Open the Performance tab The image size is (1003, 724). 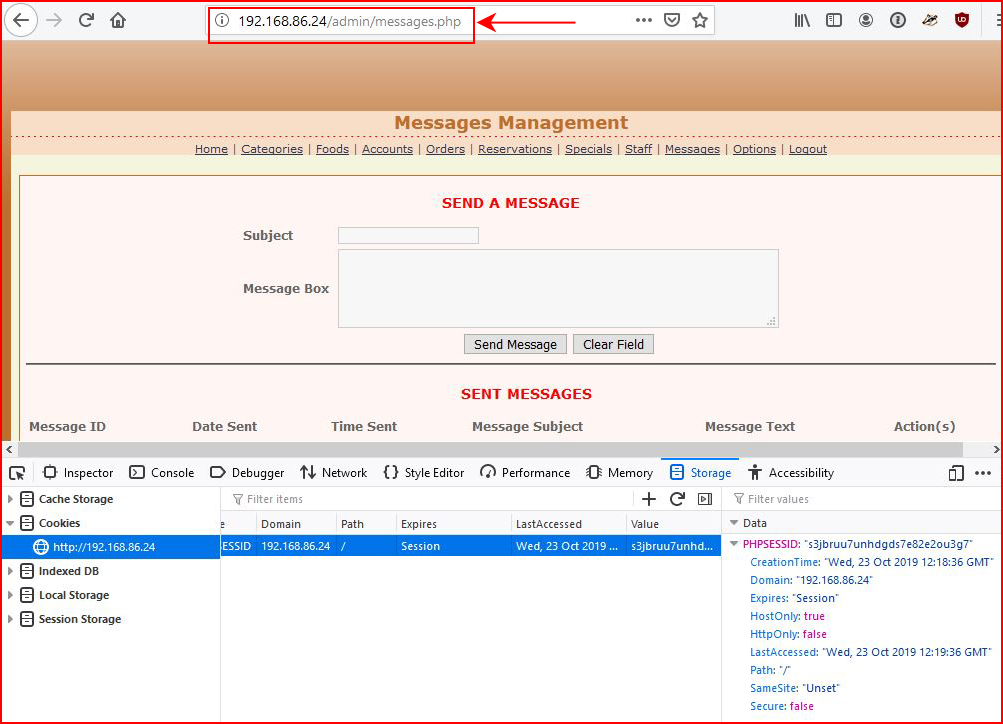click(525, 473)
